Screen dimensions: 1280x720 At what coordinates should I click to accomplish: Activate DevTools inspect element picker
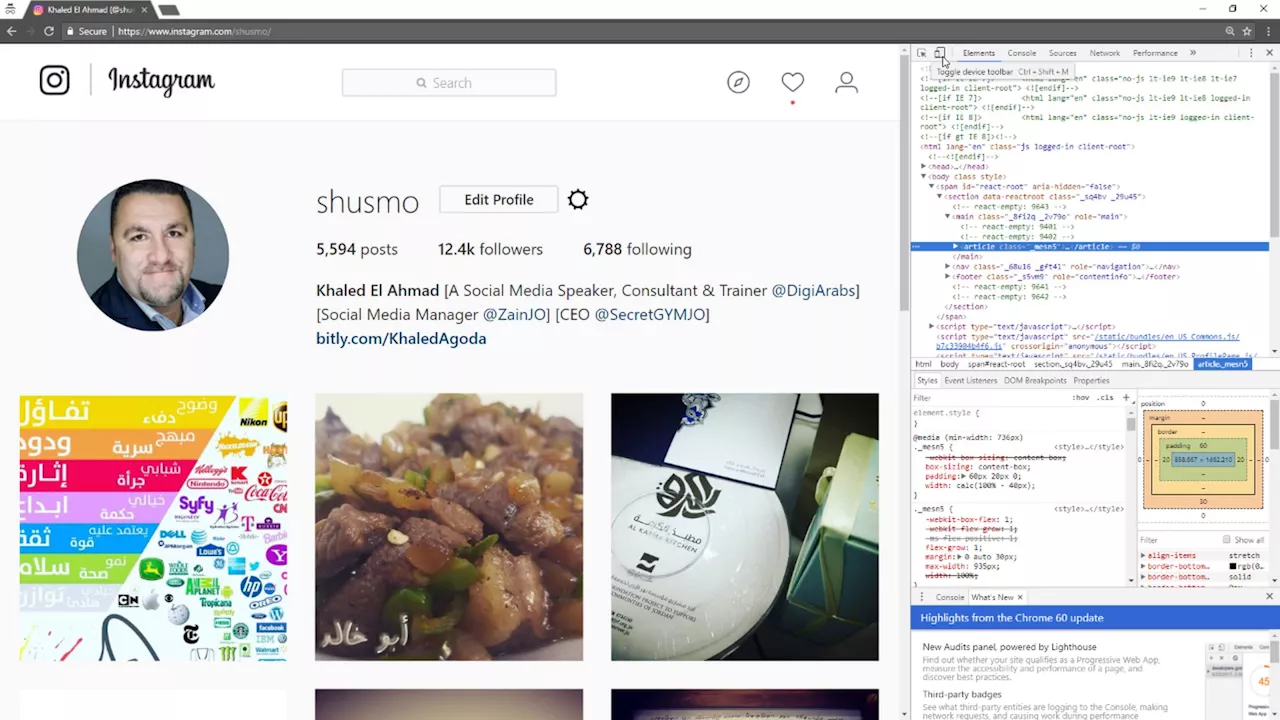(x=922, y=53)
